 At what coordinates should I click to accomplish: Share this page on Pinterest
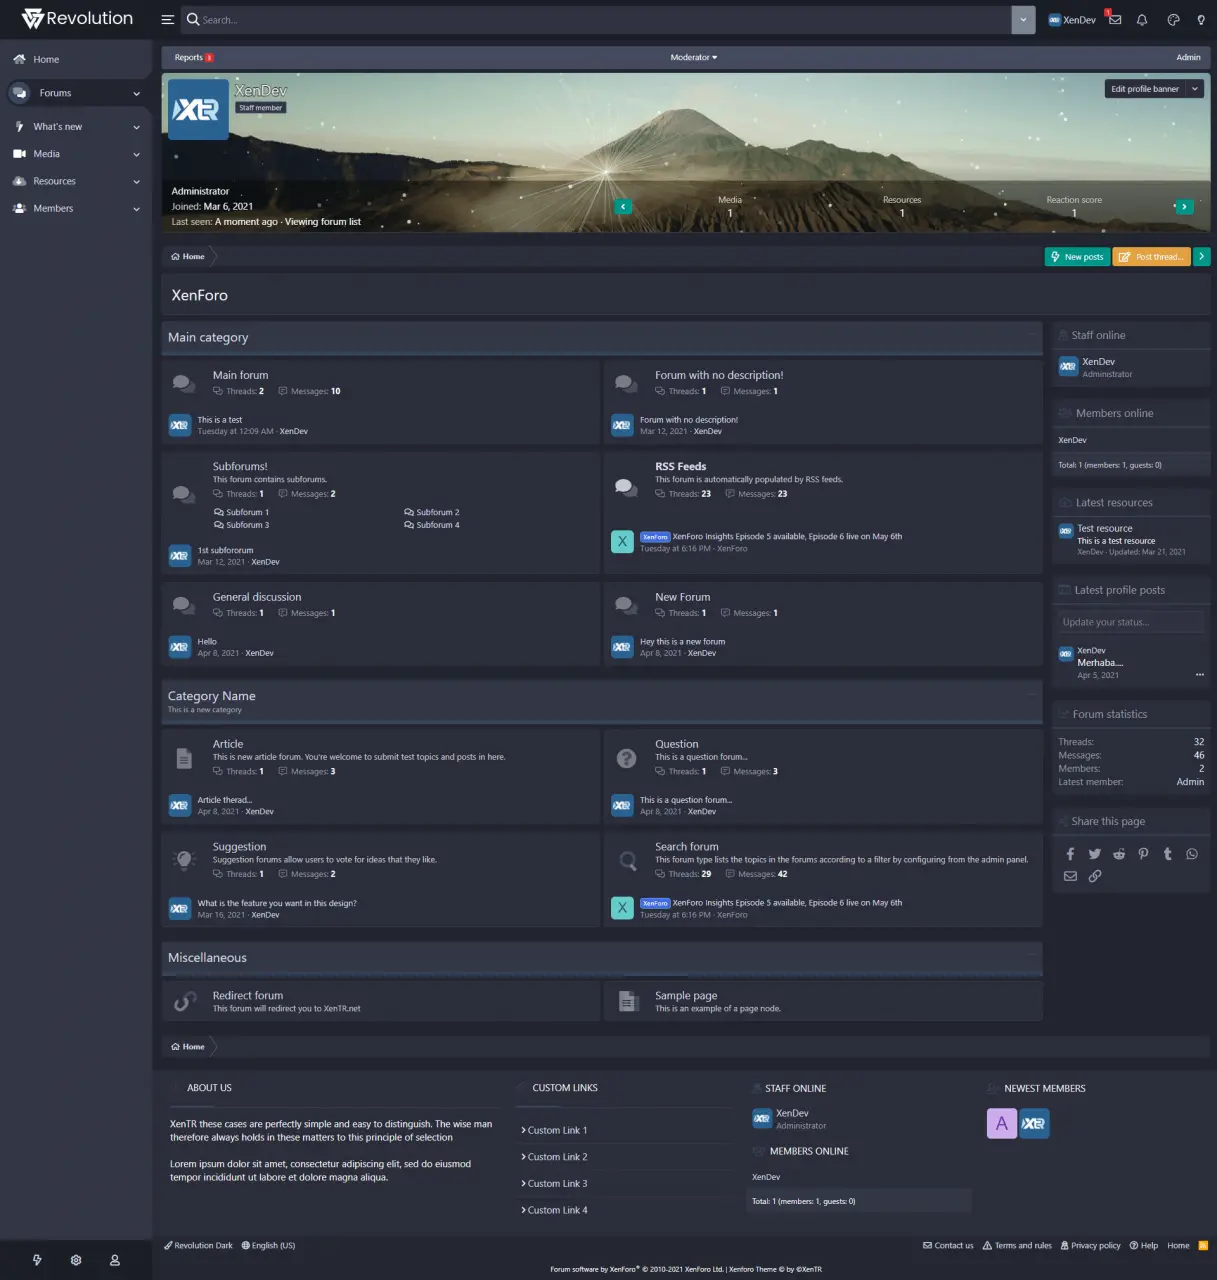coord(1143,854)
